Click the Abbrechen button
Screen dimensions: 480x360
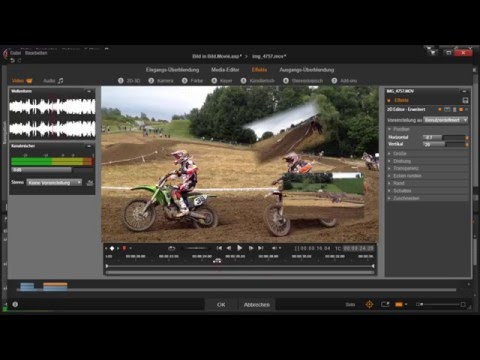click(x=256, y=305)
